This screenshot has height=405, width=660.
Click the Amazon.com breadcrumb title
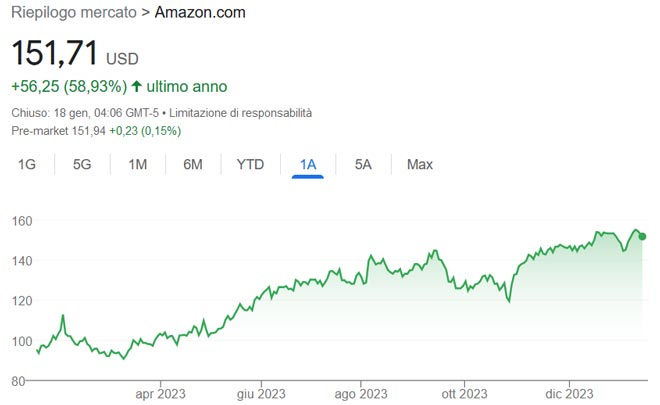[x=200, y=13]
